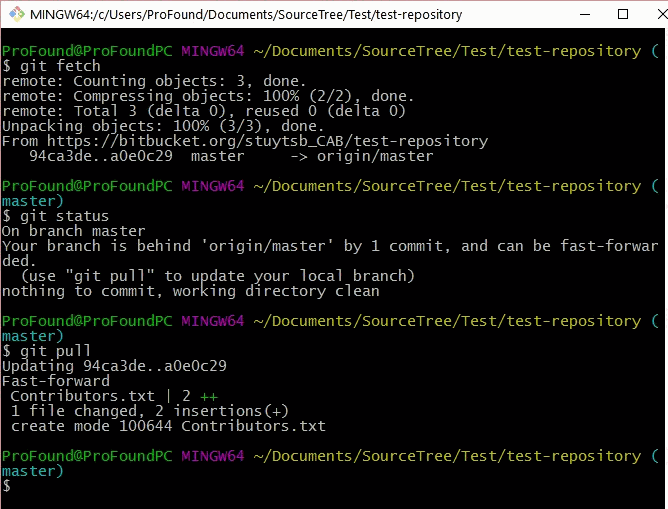Viewport: 668px width, 509px height.
Task: Maximize the MINGW64 terminal window
Action: click(x=611, y=15)
